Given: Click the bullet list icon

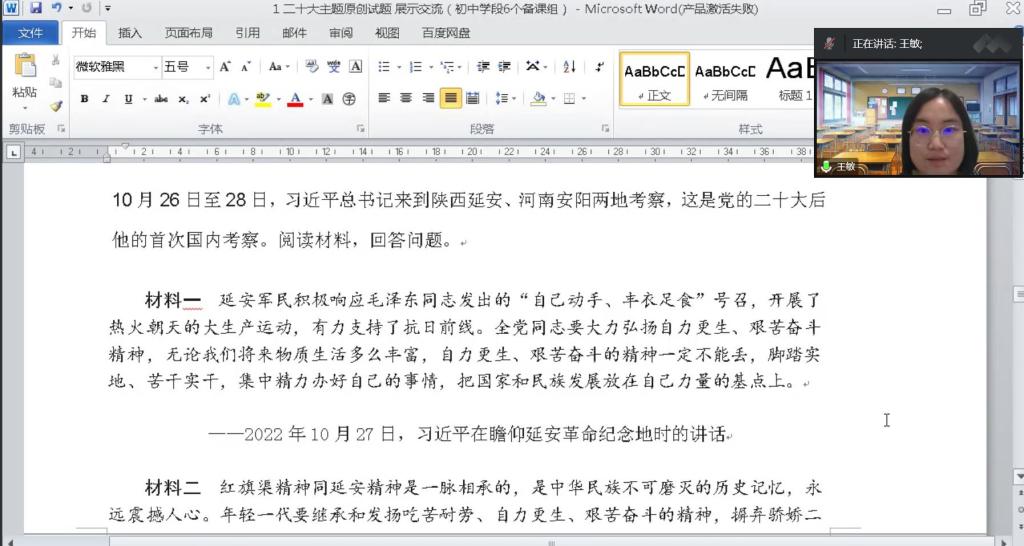Looking at the screenshot, I should pyautogui.click(x=385, y=67).
